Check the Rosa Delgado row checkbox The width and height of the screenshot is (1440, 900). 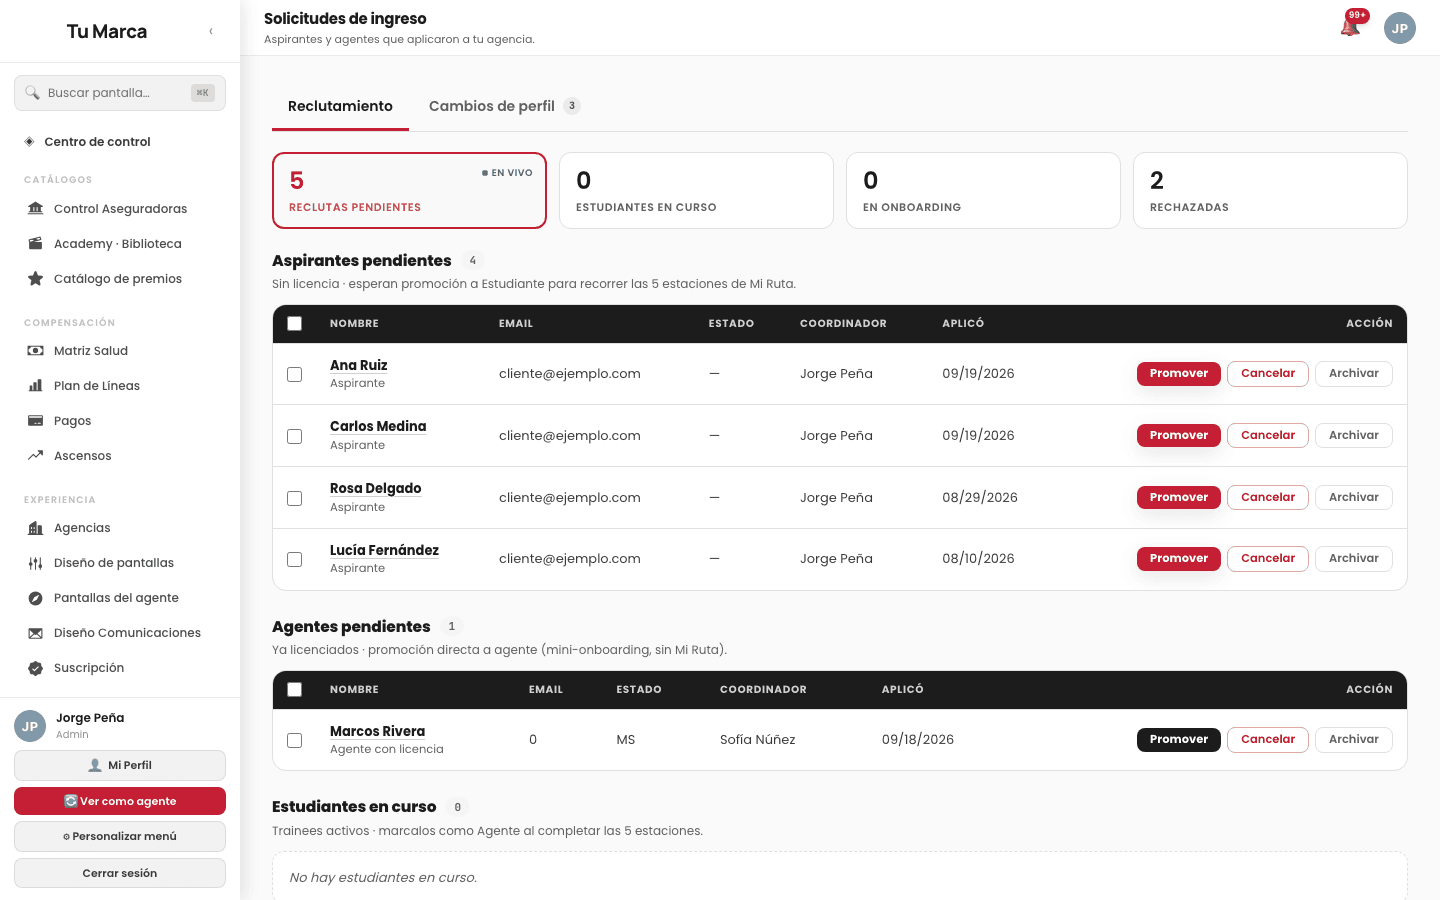coord(294,498)
